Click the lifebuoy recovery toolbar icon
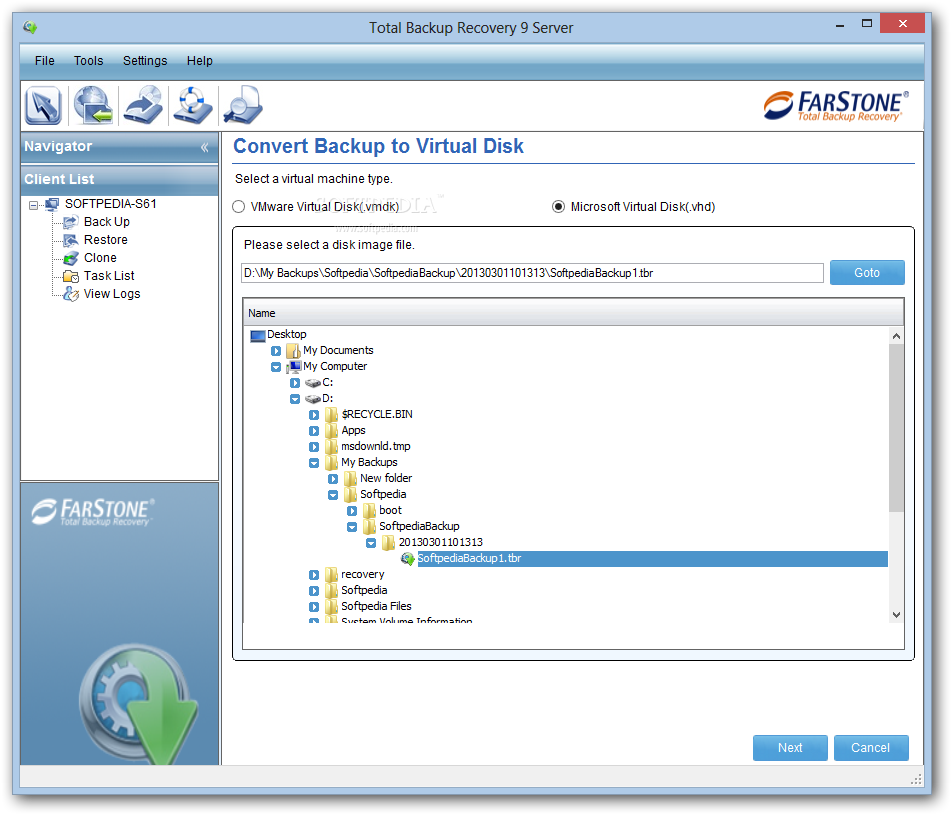The width and height of the screenshot is (952, 815). coord(192,105)
